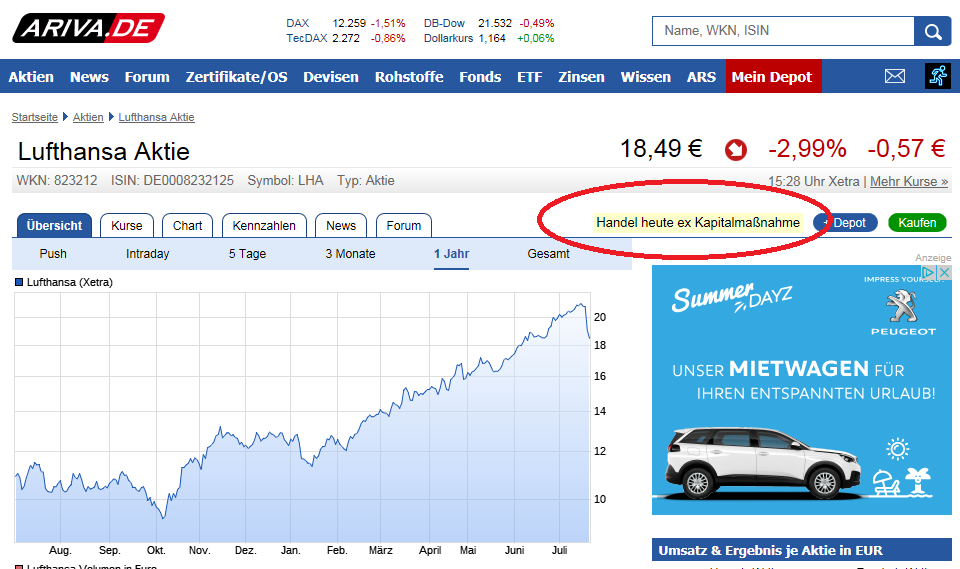Viewport: 960px width, 569px height.
Task: Open Zertifikate/OS navigation item
Action: (x=236, y=77)
